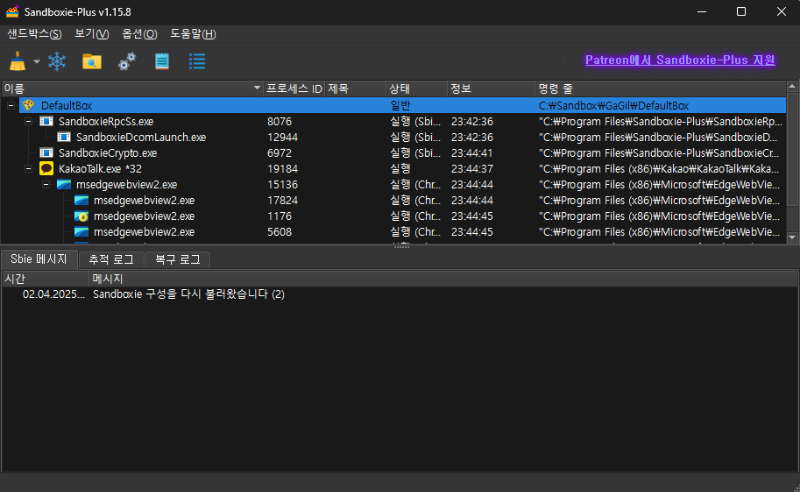800x492 pixels.
Task: Click the icon of msedgewebview2.exe PID 1176
Action: [x=82, y=216]
